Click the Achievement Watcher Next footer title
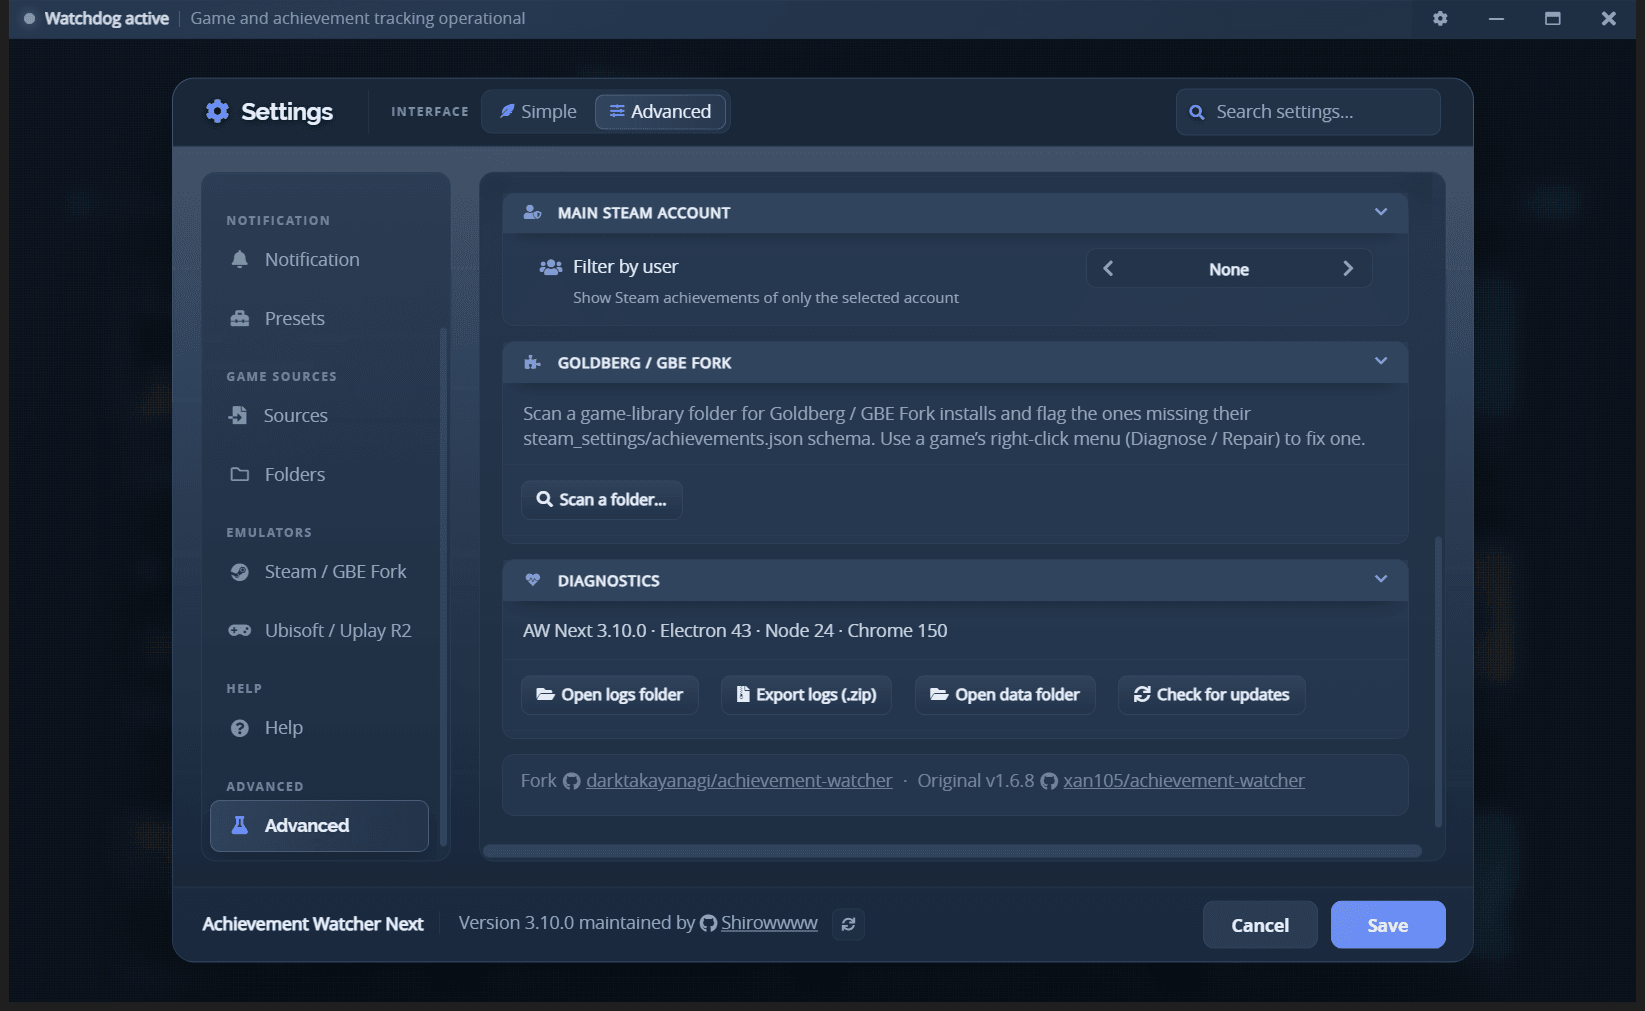 313,924
